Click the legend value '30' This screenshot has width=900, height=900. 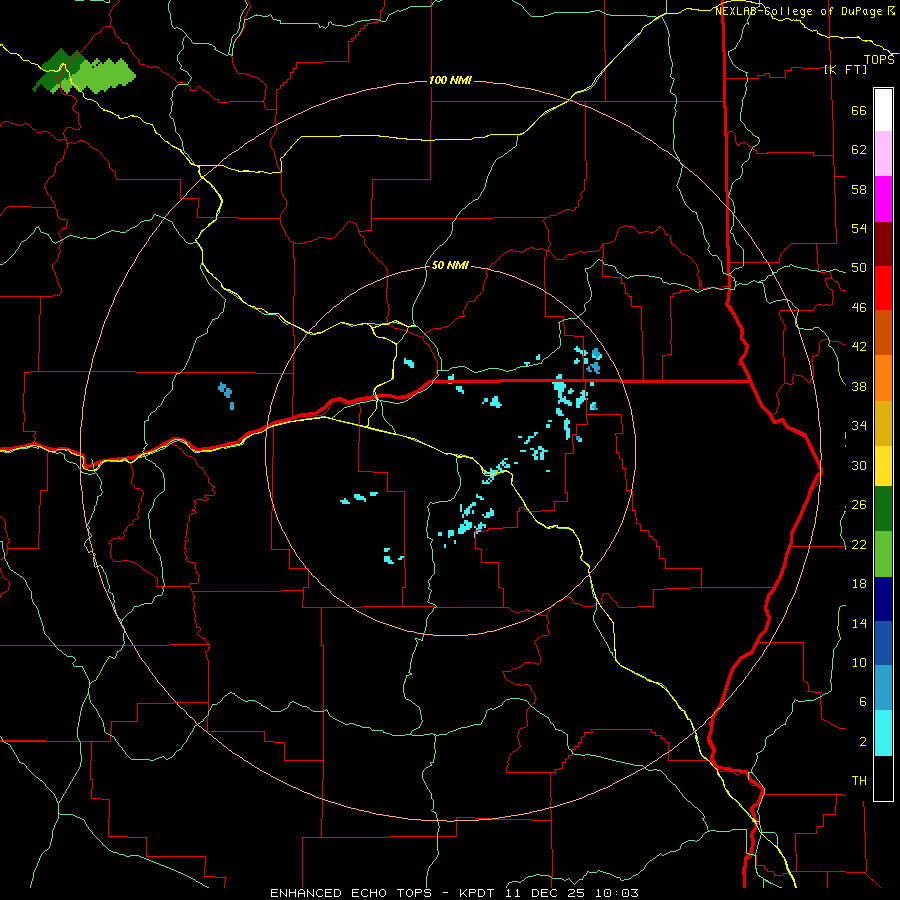(x=859, y=465)
